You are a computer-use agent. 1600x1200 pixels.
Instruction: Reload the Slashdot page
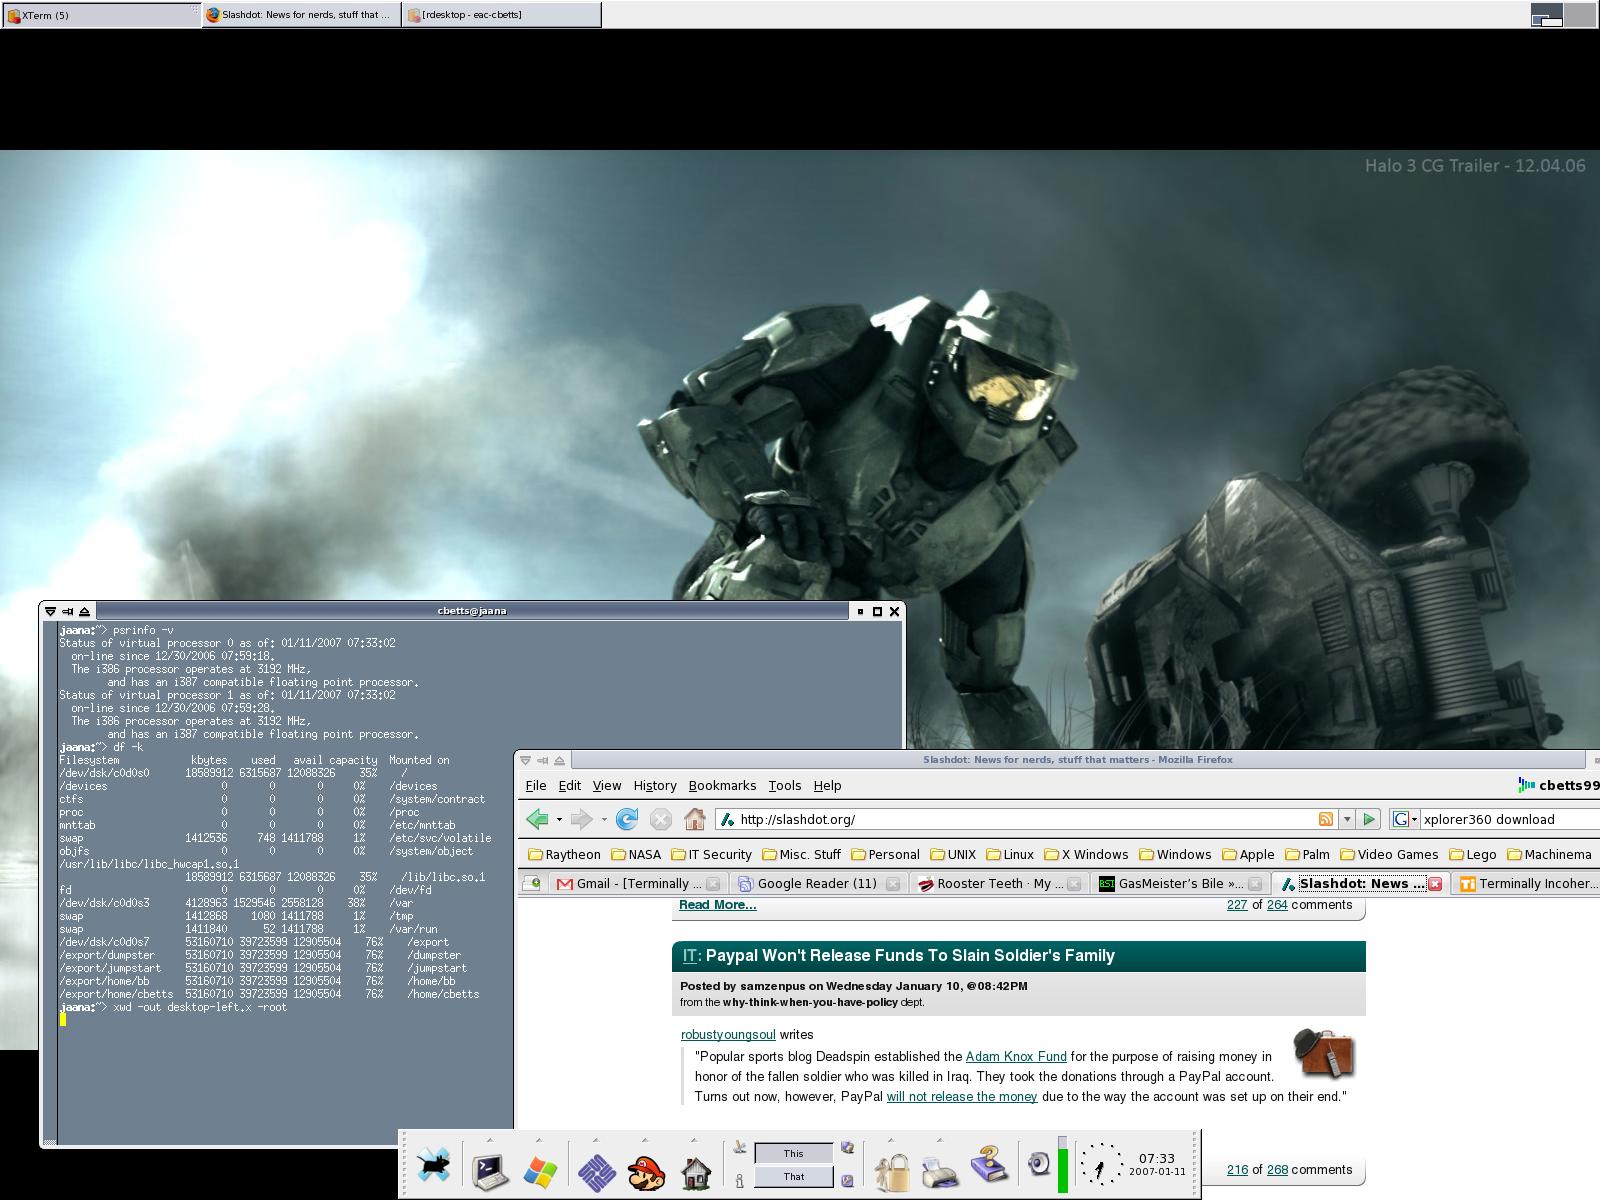coord(627,819)
